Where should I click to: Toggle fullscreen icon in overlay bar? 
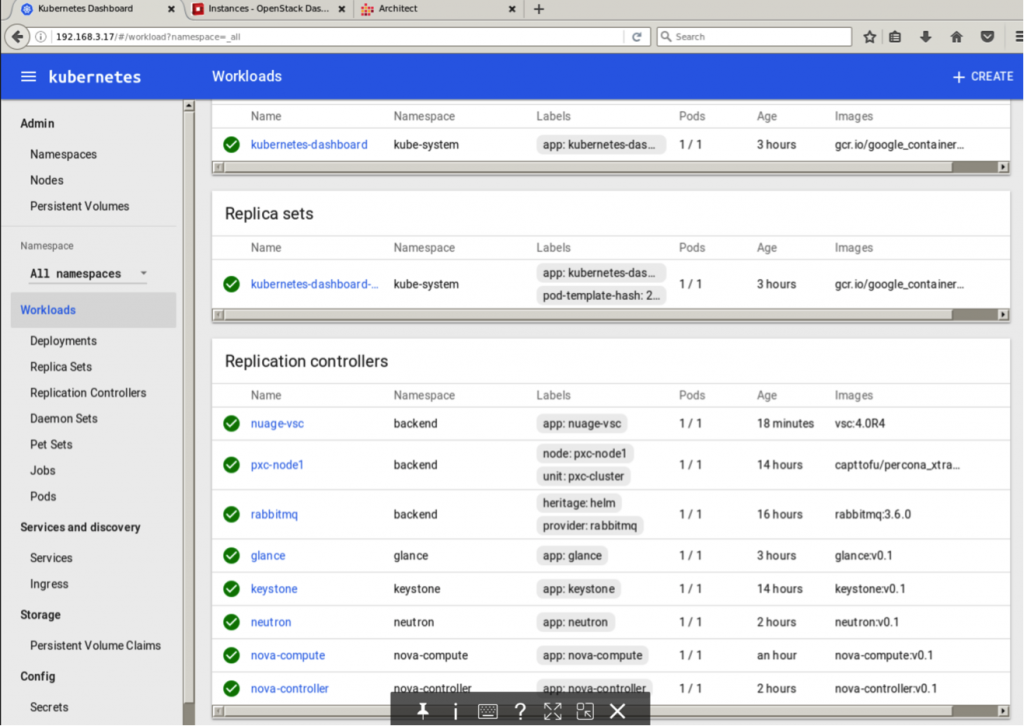552,711
